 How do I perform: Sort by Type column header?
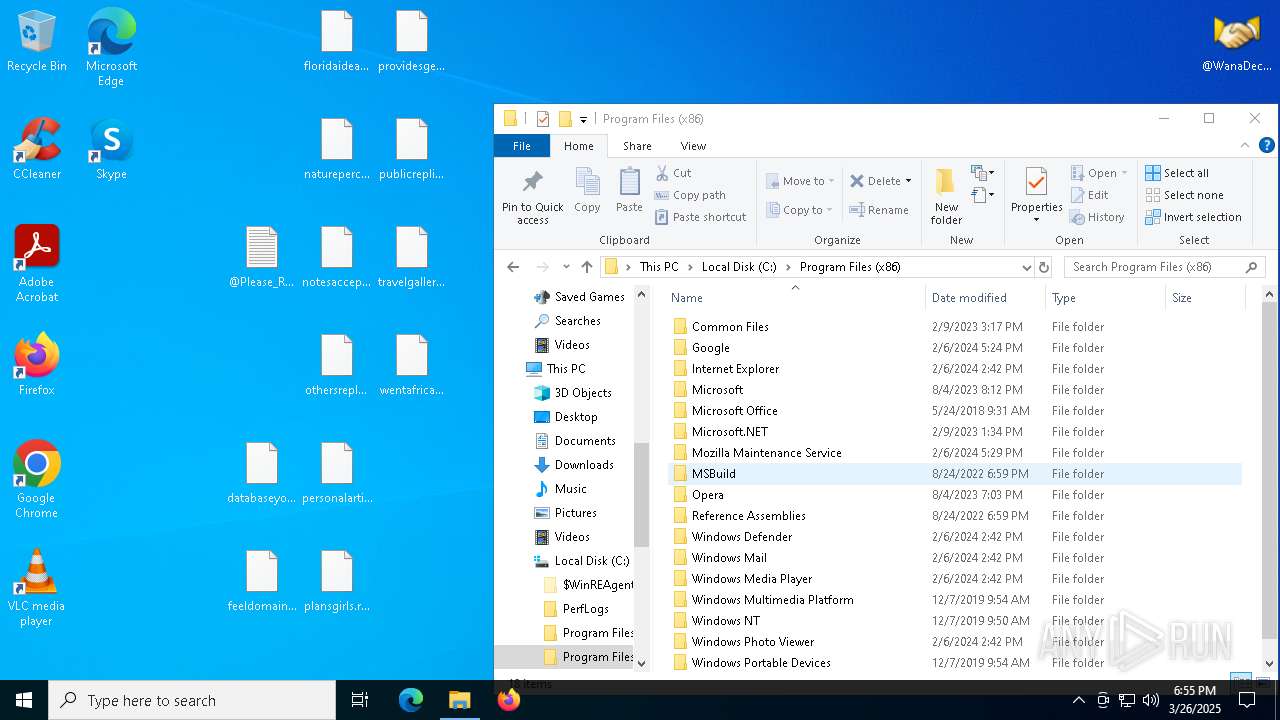(1105, 298)
